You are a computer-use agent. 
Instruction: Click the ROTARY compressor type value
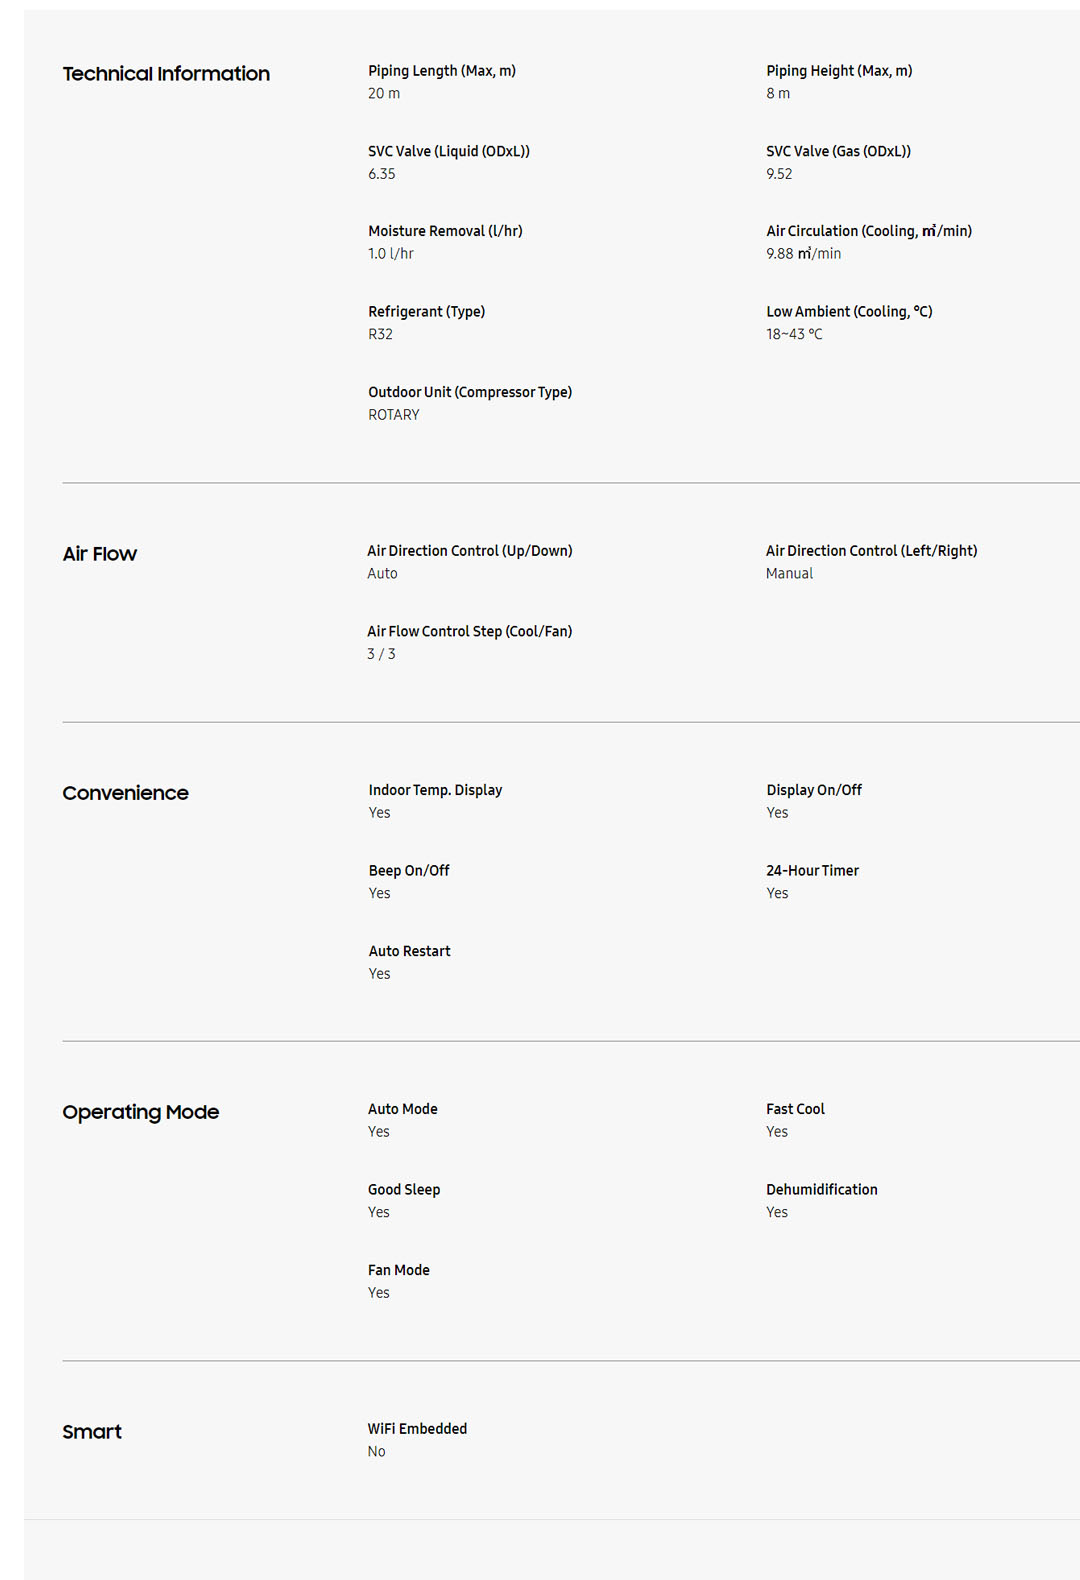point(394,415)
